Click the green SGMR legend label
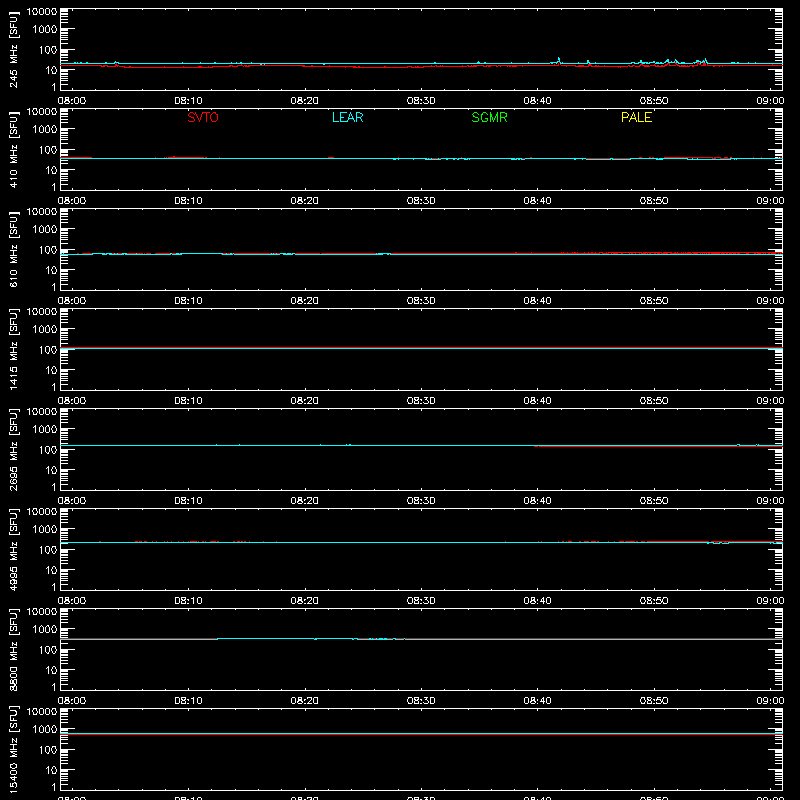This screenshot has width=800, height=800. 489,117
